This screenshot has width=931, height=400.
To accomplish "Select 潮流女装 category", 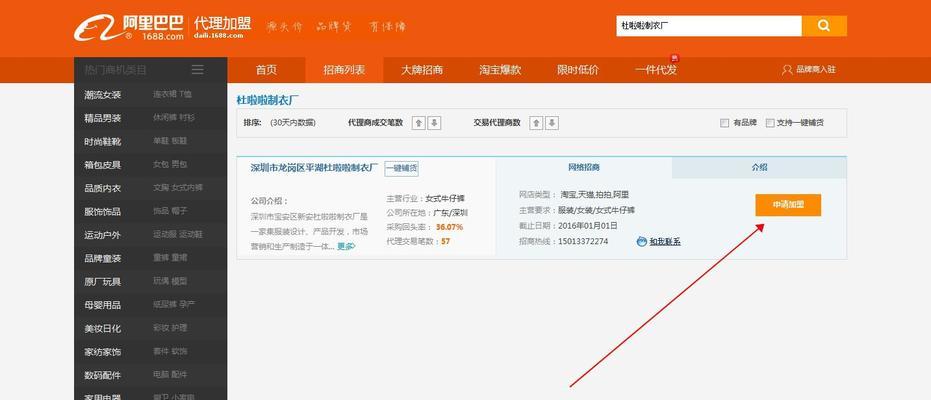I will coord(103,94).
